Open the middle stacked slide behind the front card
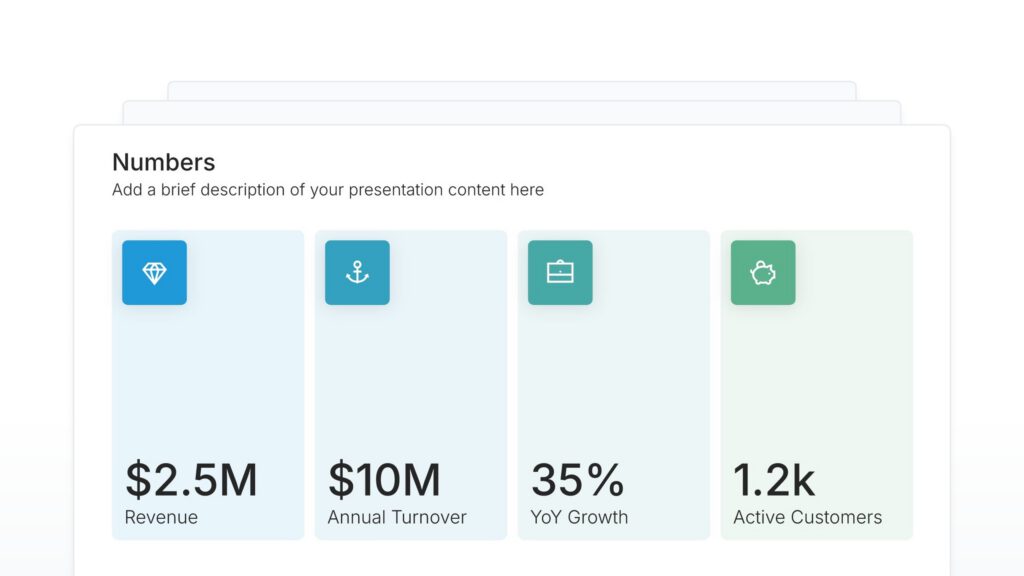 [512, 112]
